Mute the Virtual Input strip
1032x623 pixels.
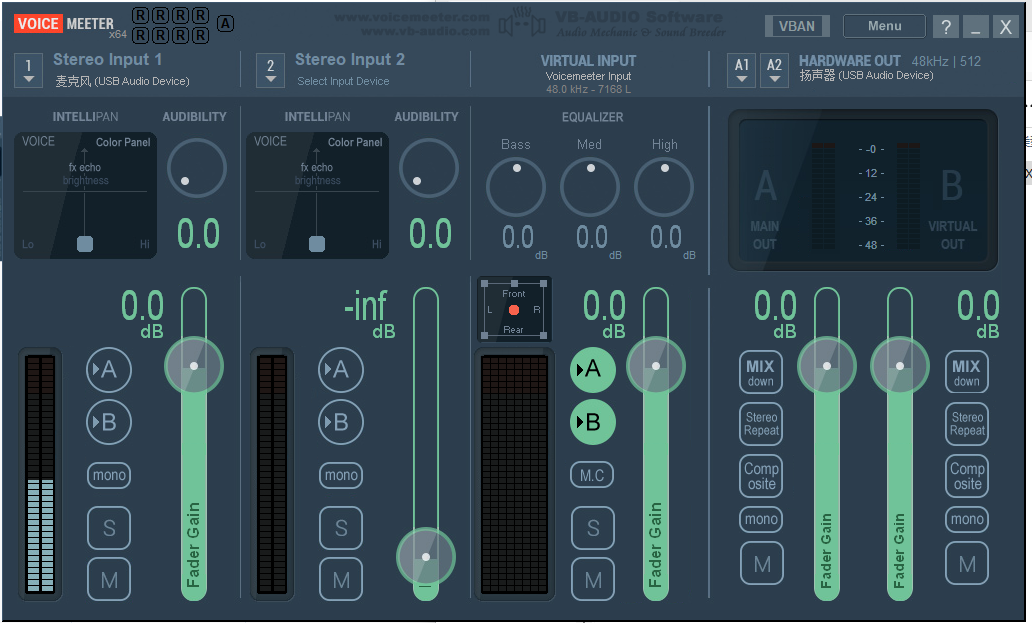pyautogui.click(x=592, y=580)
